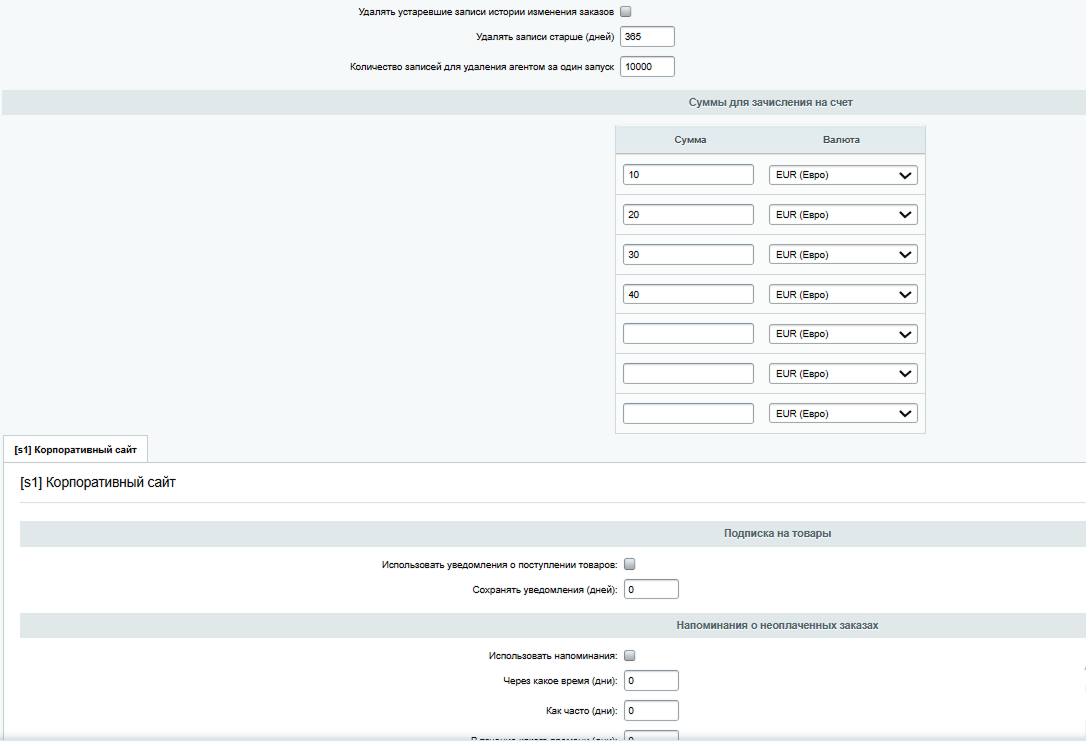This screenshot has height=744, width=1086.
Task: Click the delete records older than days field
Action: pyautogui.click(x=647, y=37)
